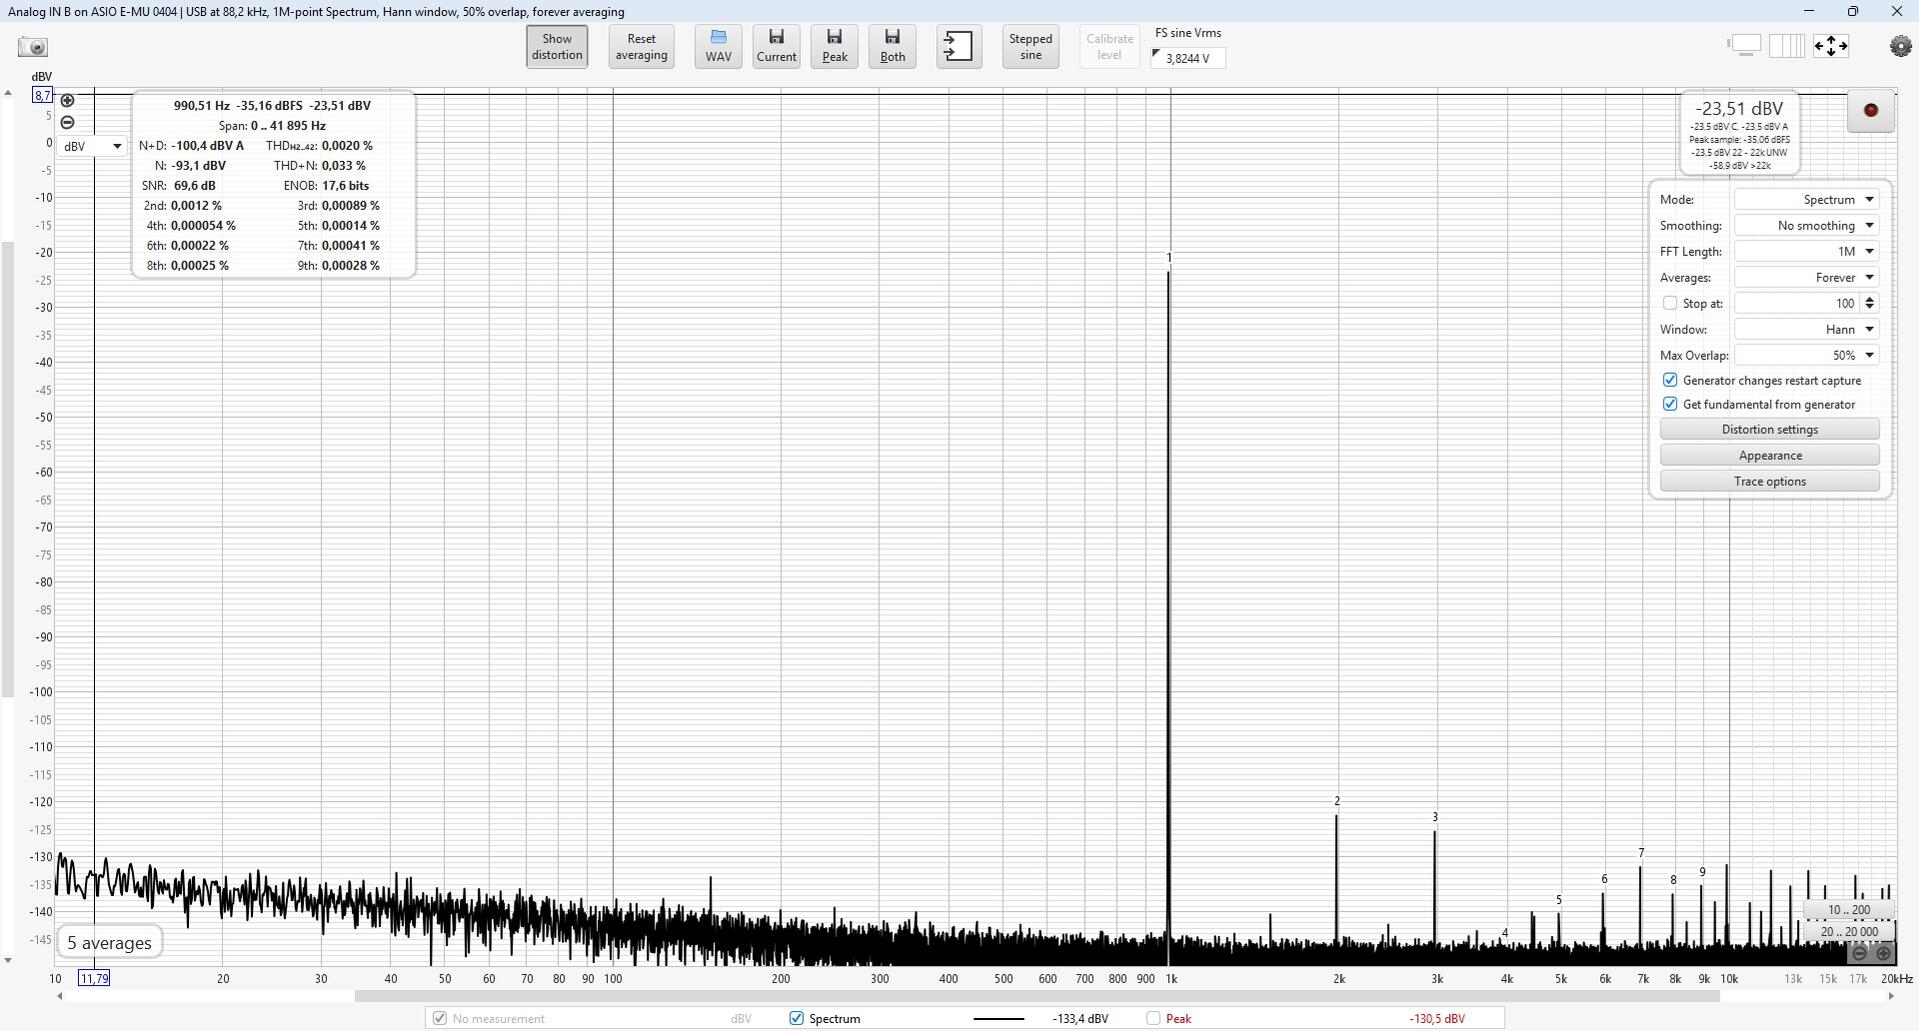Open the Appearance options
Image resolution: width=1919 pixels, height=1031 pixels.
pyautogui.click(x=1769, y=456)
